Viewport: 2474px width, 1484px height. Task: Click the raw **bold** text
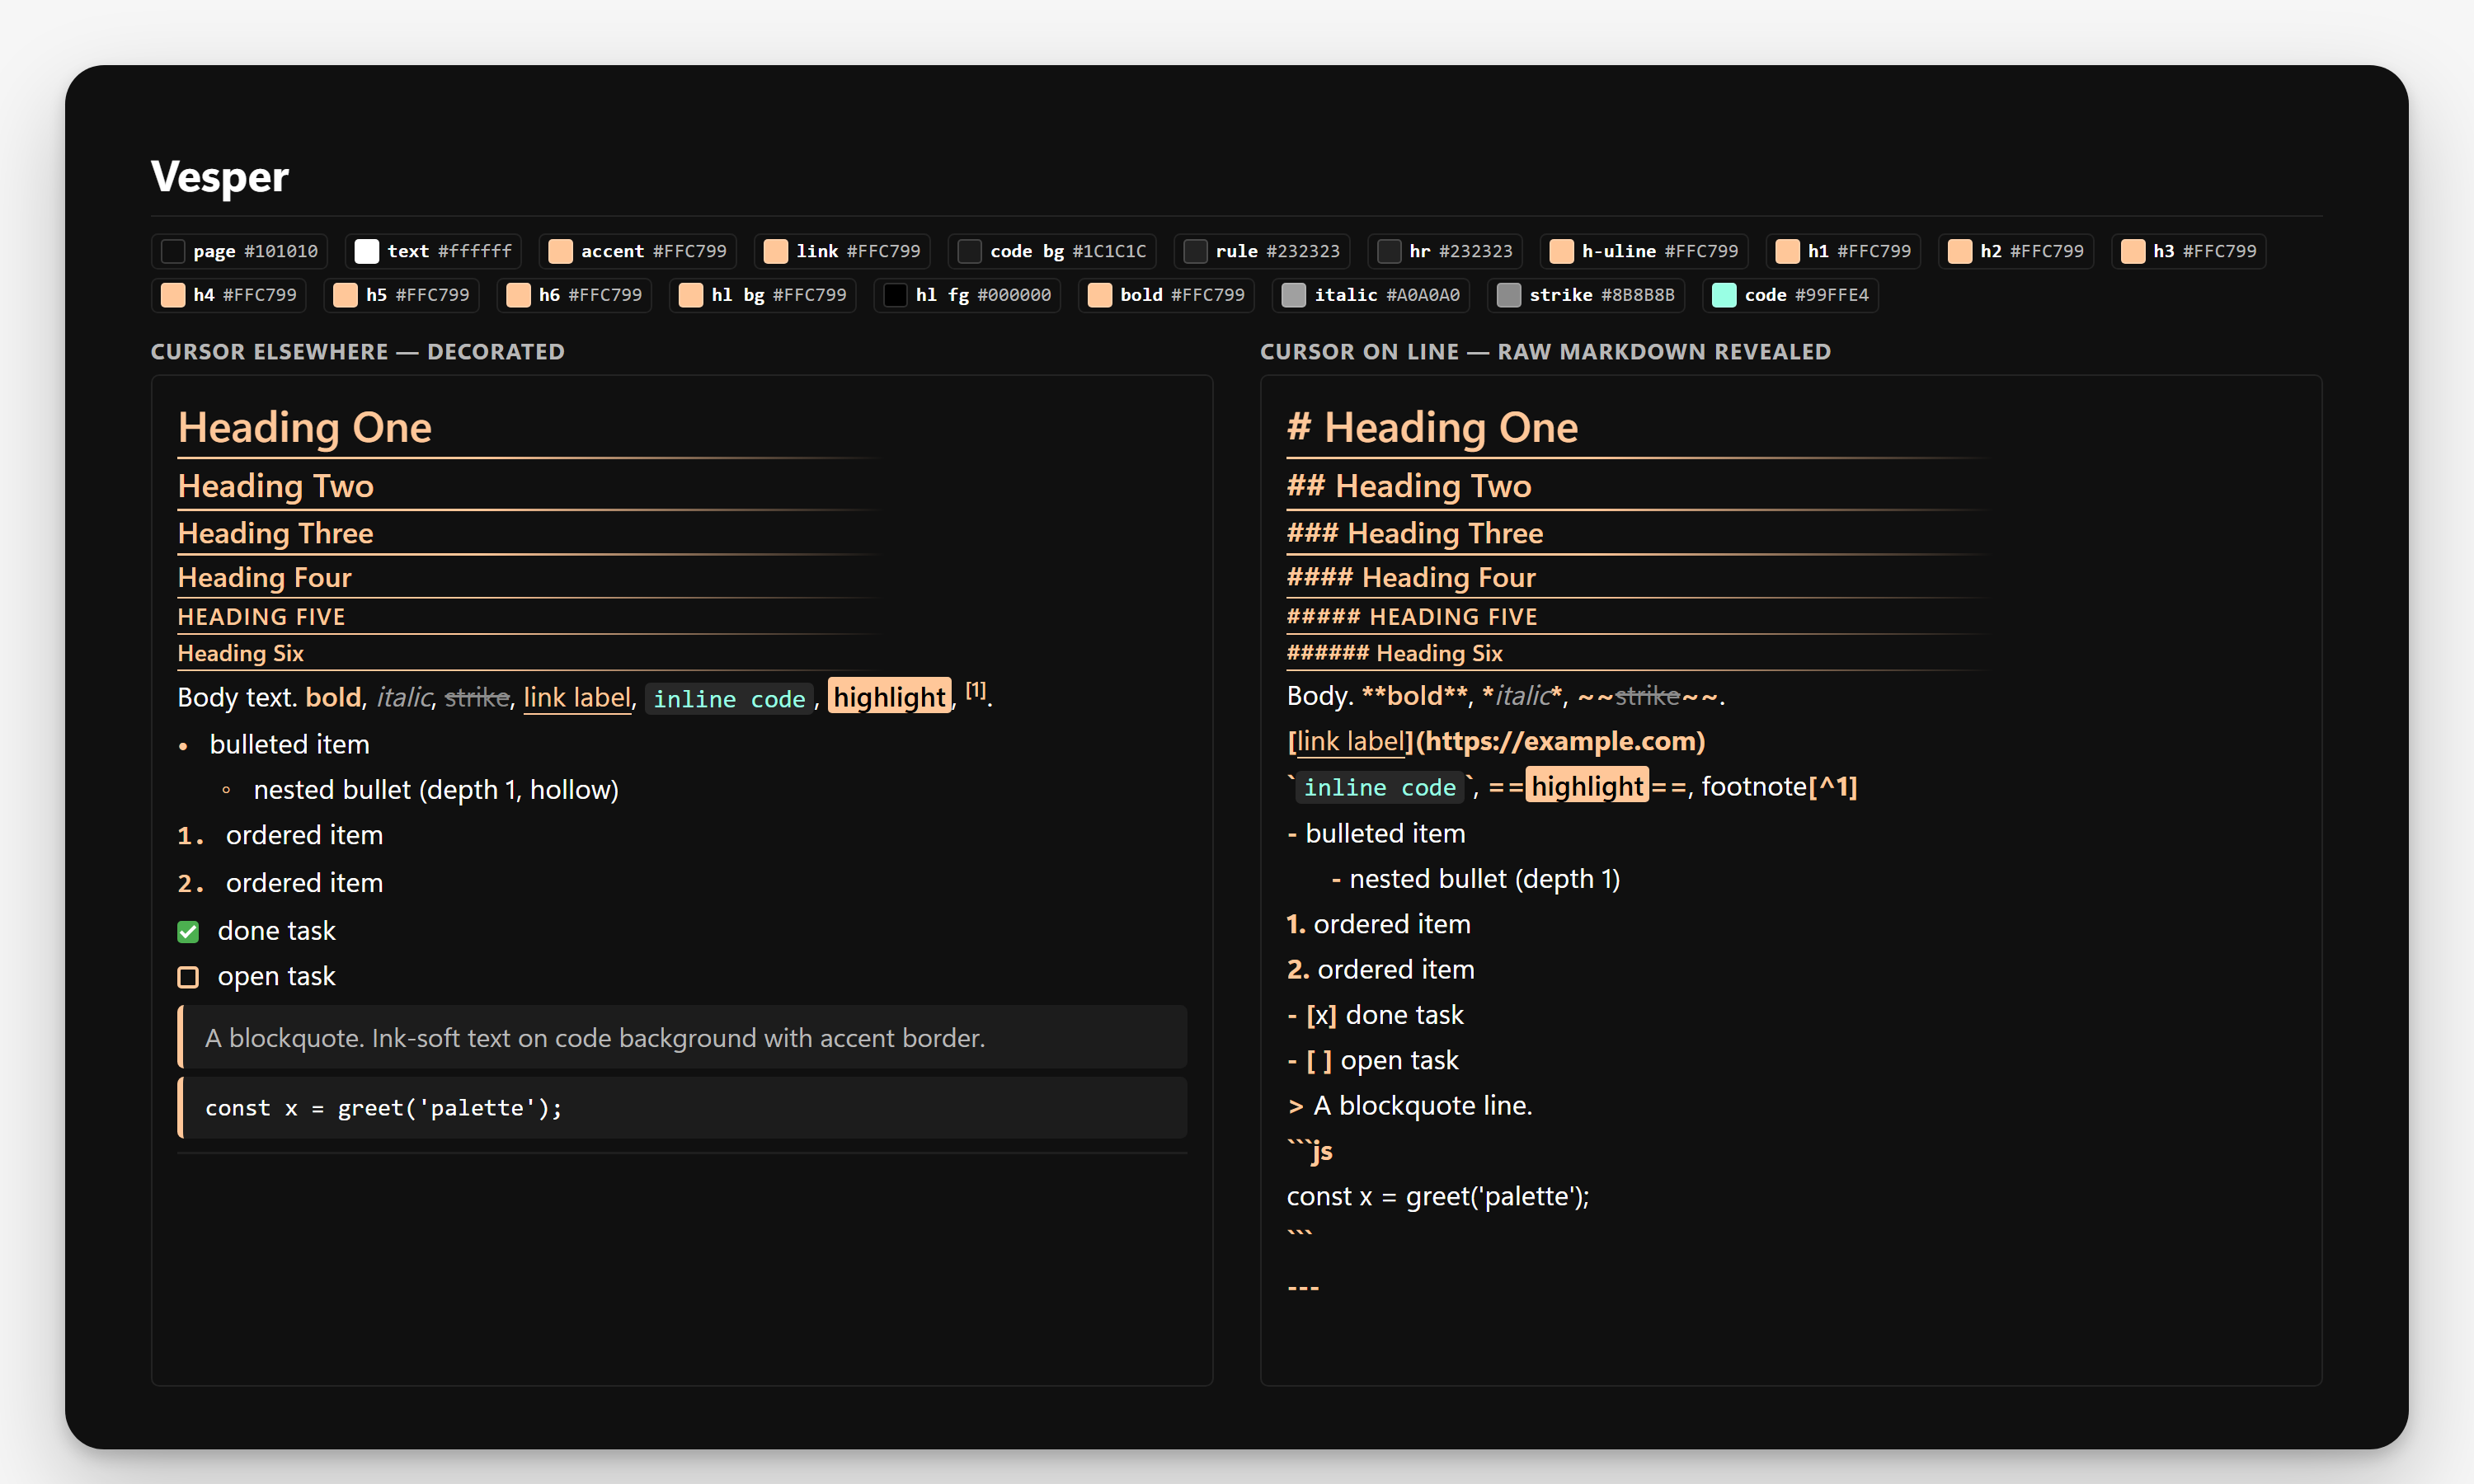[1415, 696]
